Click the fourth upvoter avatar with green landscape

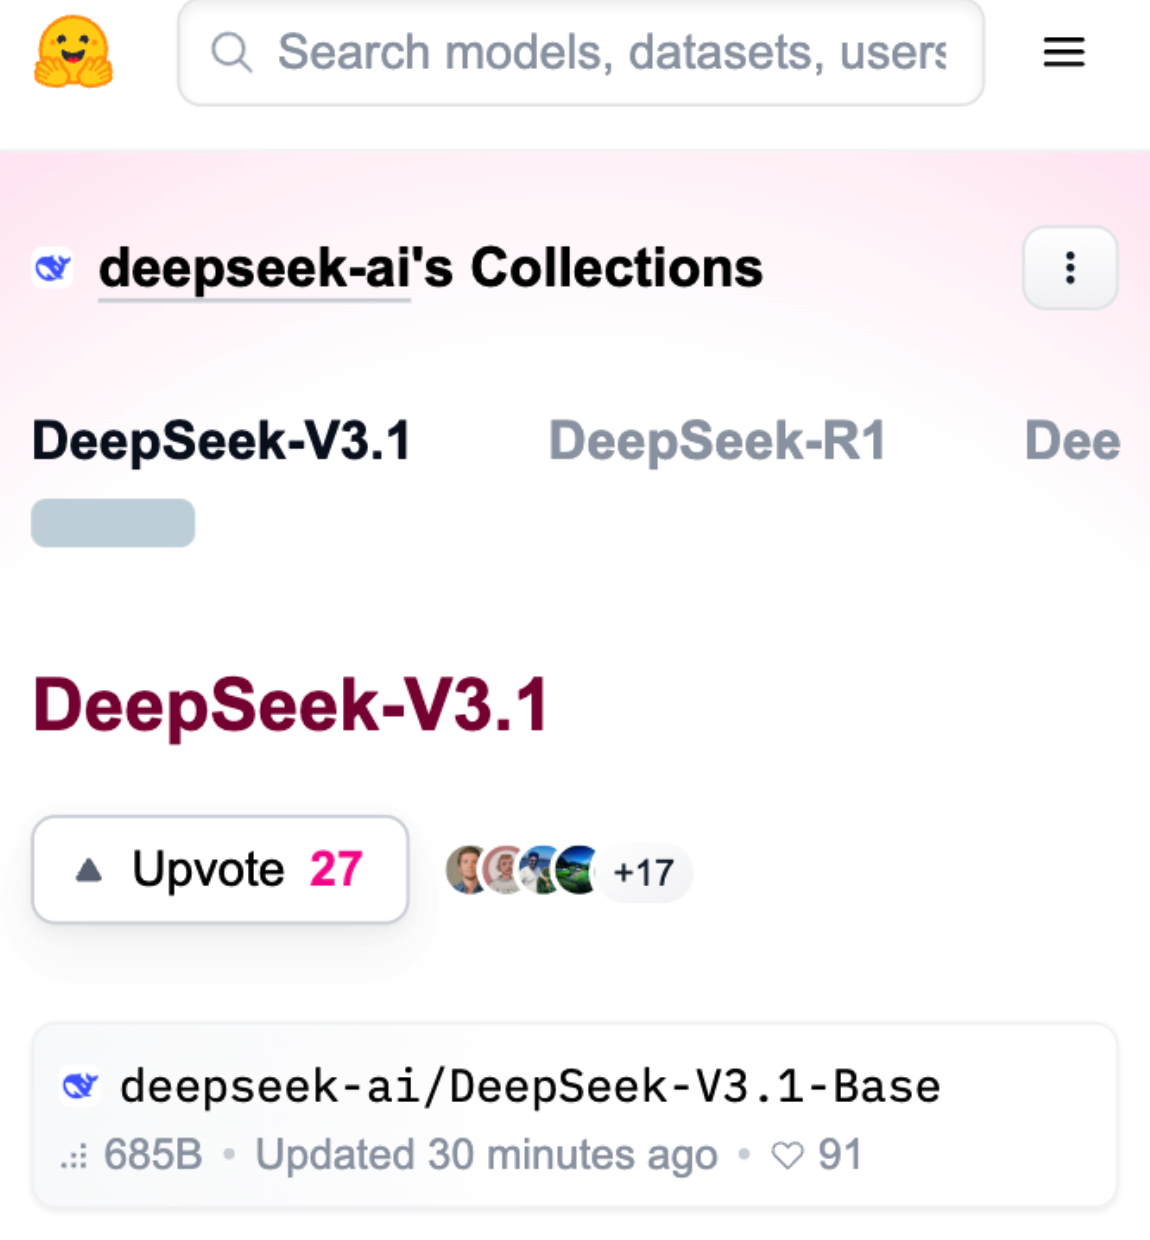(x=579, y=870)
